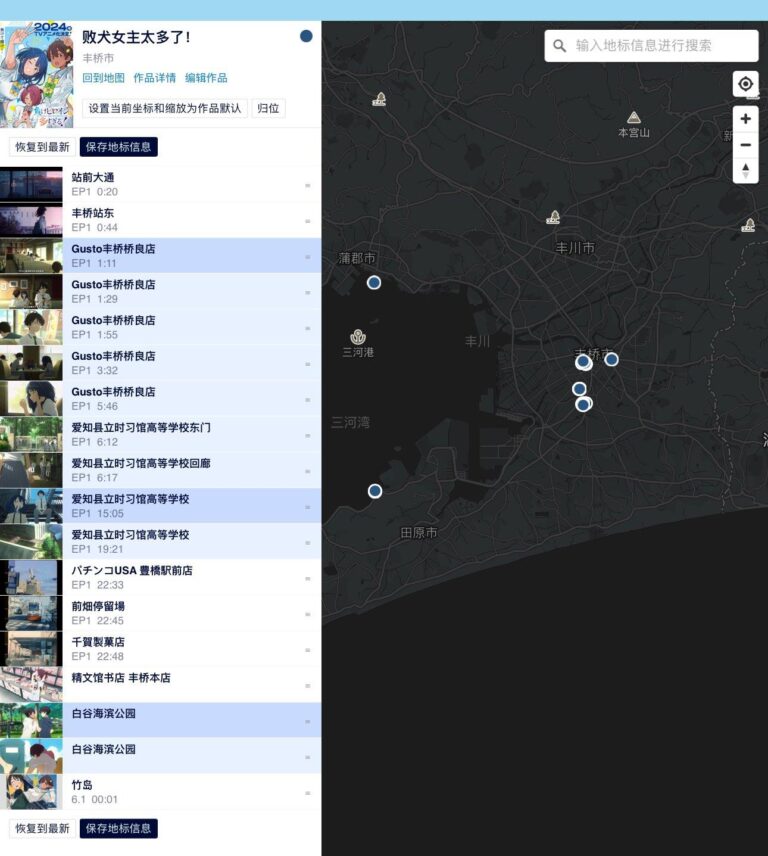Click the locate-me crosshair icon on map
The image size is (768, 856).
coord(745,84)
